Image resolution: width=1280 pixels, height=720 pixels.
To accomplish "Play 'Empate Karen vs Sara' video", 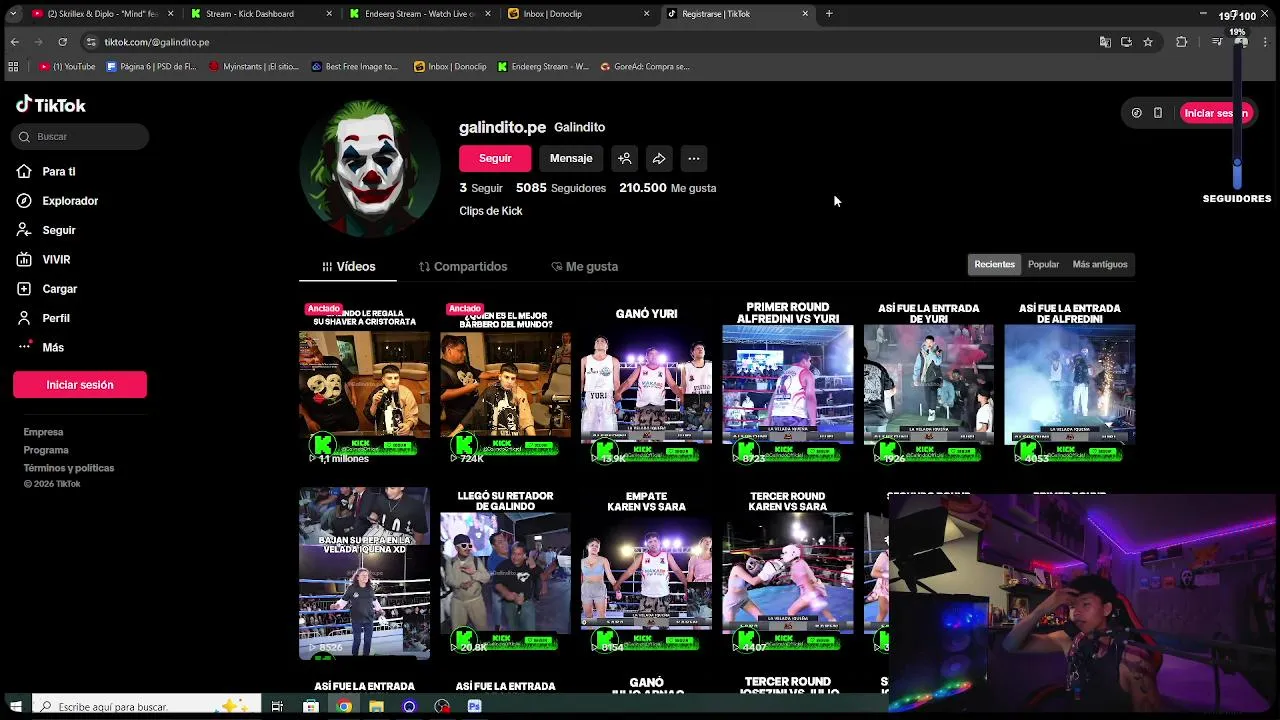I will pos(646,573).
